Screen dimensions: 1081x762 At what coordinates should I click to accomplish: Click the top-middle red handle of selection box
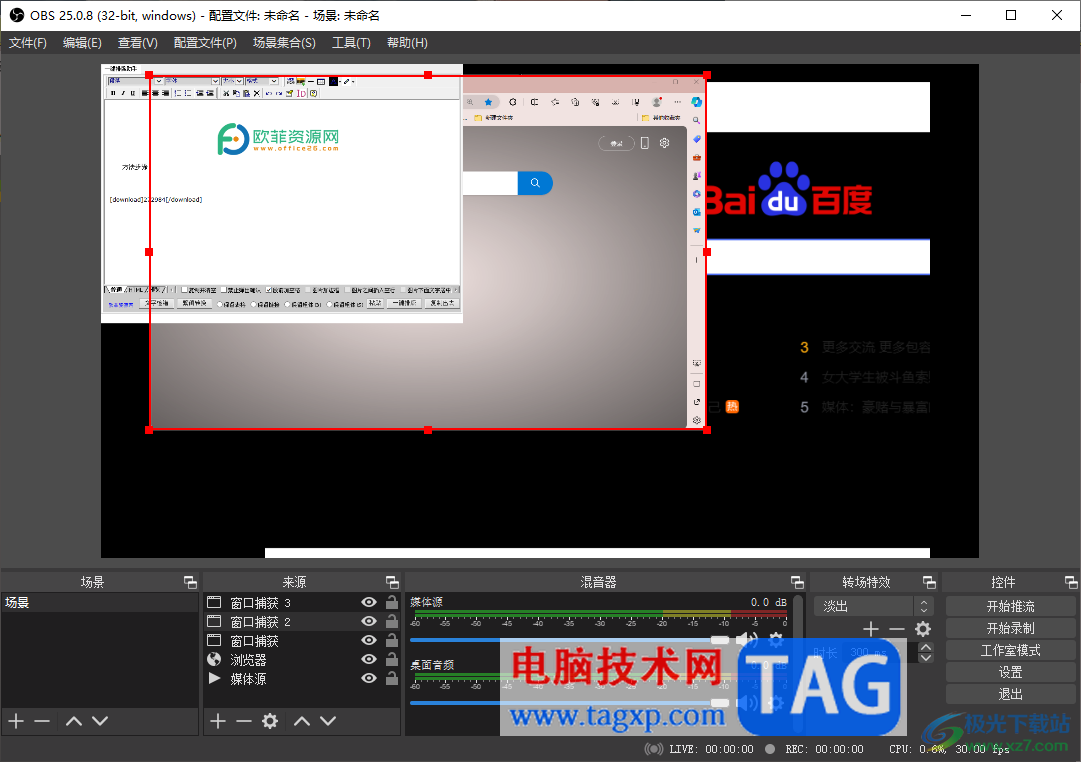428,74
